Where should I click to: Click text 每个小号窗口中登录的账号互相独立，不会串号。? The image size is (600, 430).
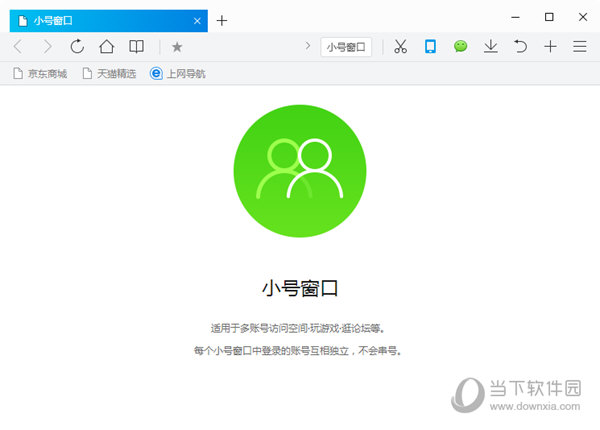pos(297,350)
